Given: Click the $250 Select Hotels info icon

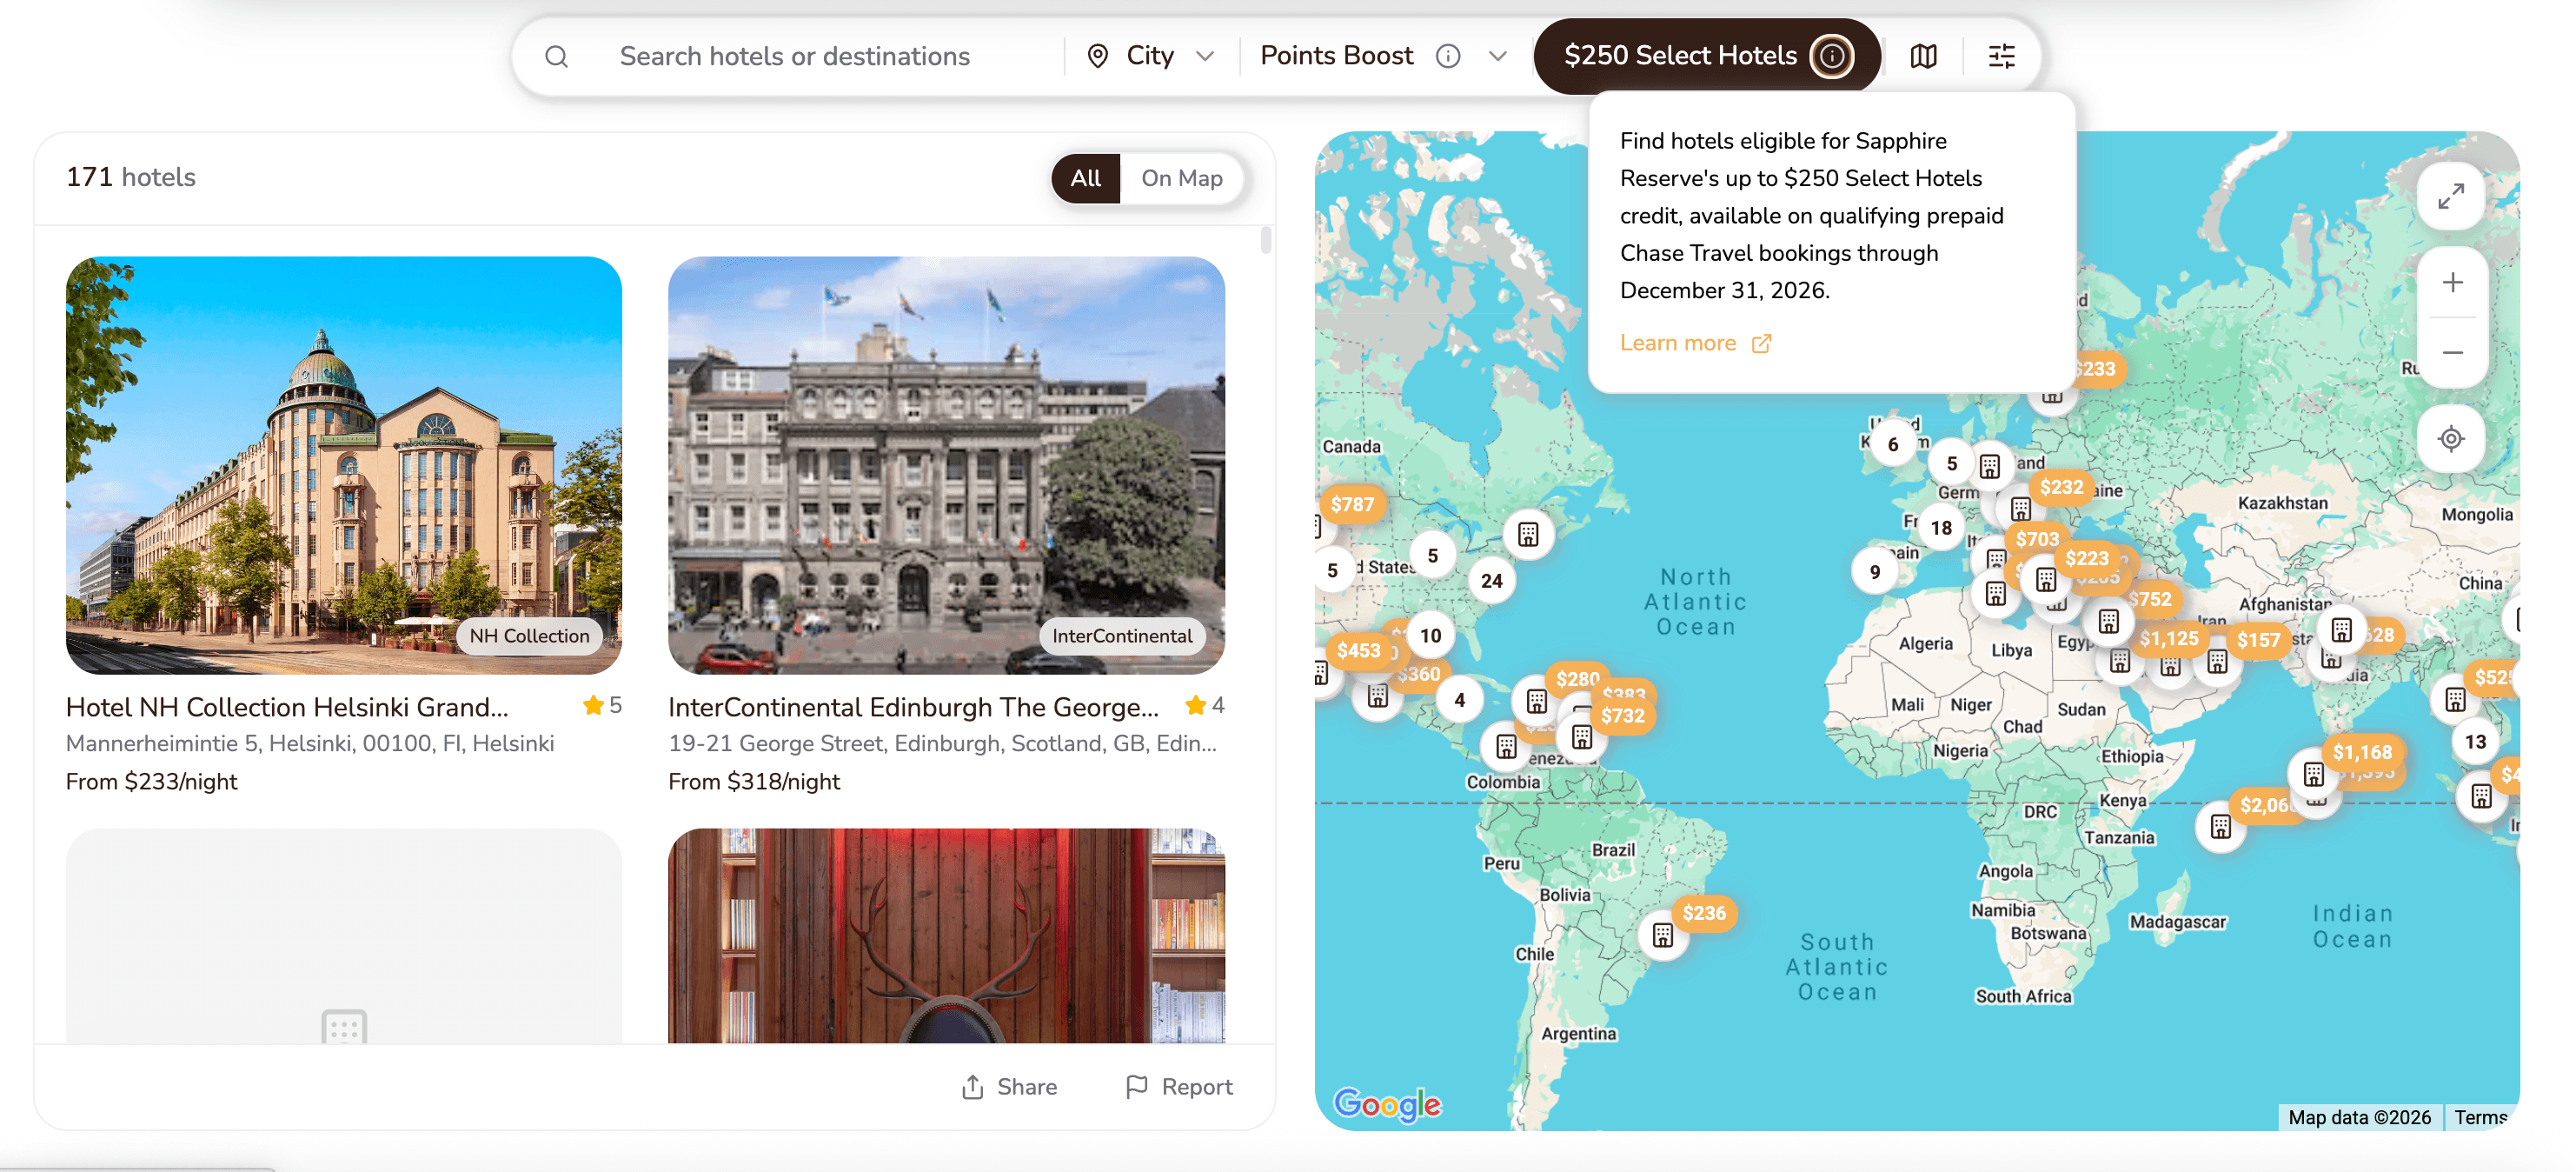Looking at the screenshot, I should (1831, 56).
